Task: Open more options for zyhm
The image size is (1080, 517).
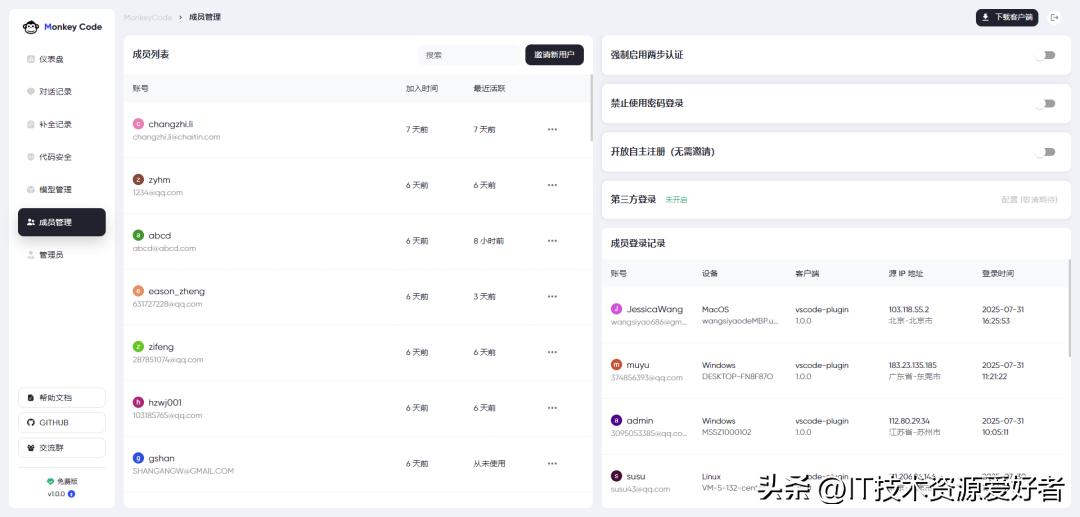Action: click(552, 185)
